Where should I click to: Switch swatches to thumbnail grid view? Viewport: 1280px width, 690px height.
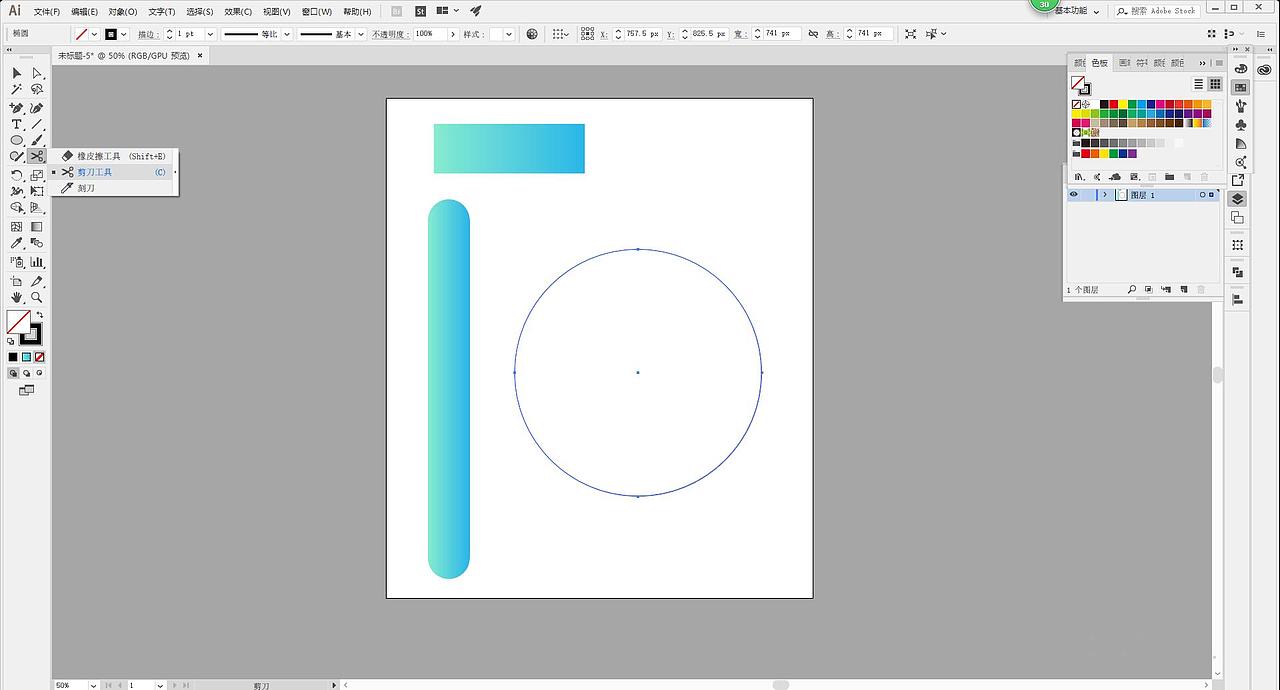tap(1215, 84)
